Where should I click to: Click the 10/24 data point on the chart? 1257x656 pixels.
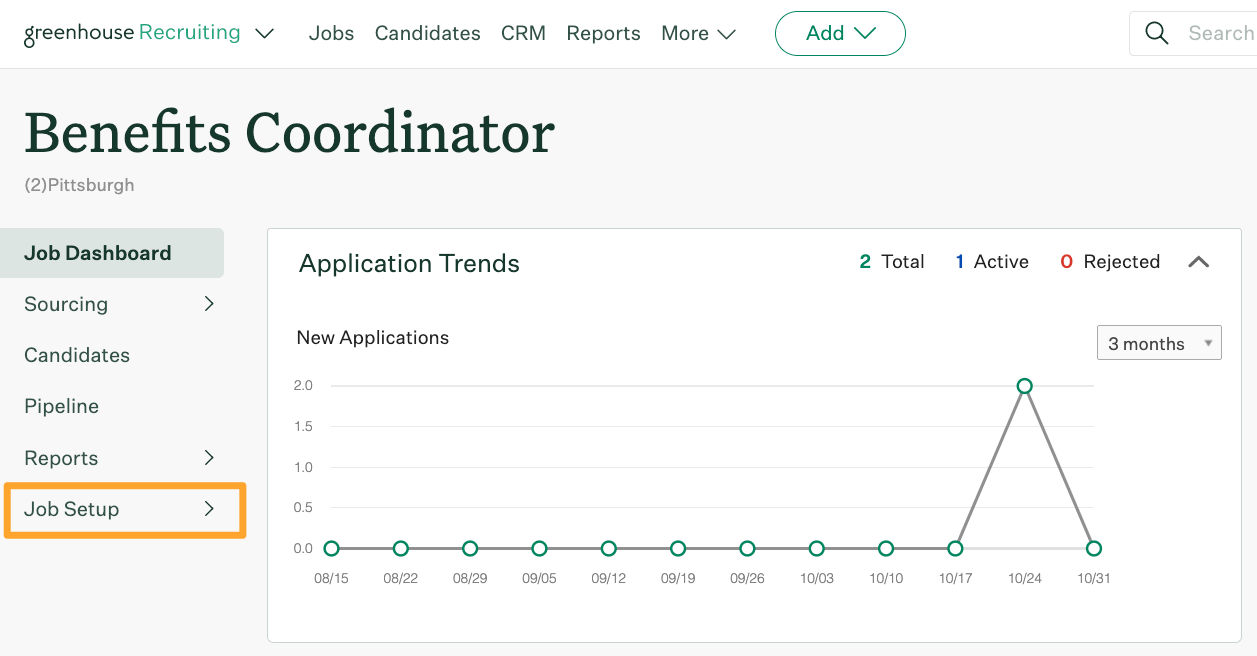[x=1024, y=385]
